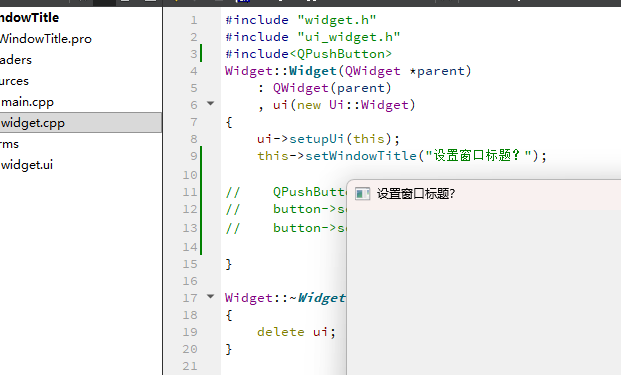621x375 pixels.
Task: Select the Sources folder in project tree
Action: coord(14,81)
